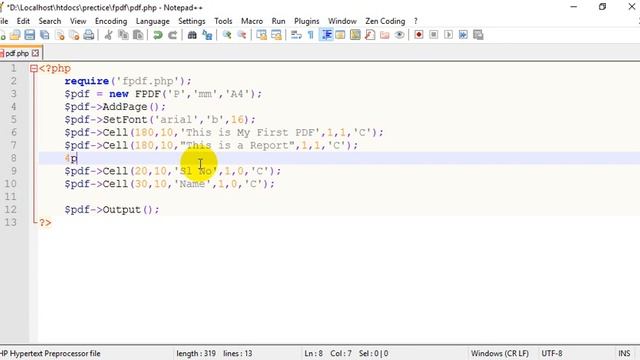Zoom out using the magnifier minus icon

click(x=242, y=35)
